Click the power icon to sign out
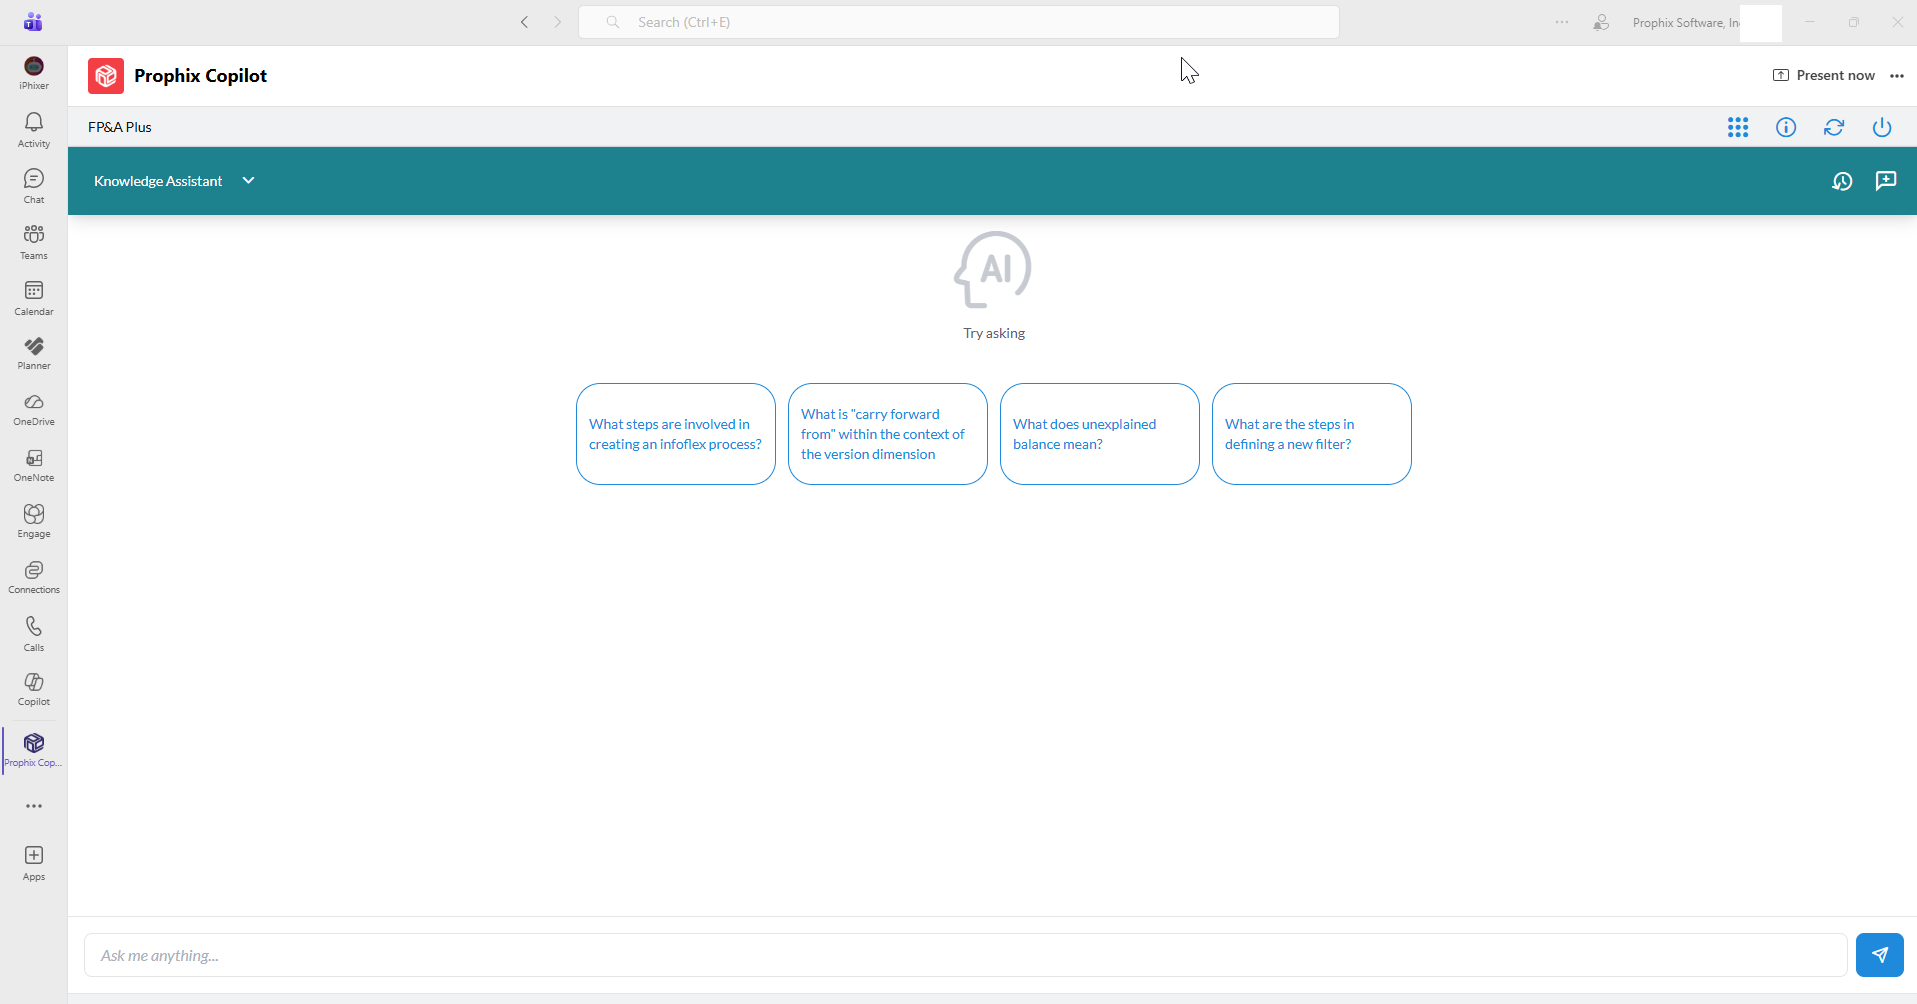The height and width of the screenshot is (1004, 1917). click(1881, 127)
